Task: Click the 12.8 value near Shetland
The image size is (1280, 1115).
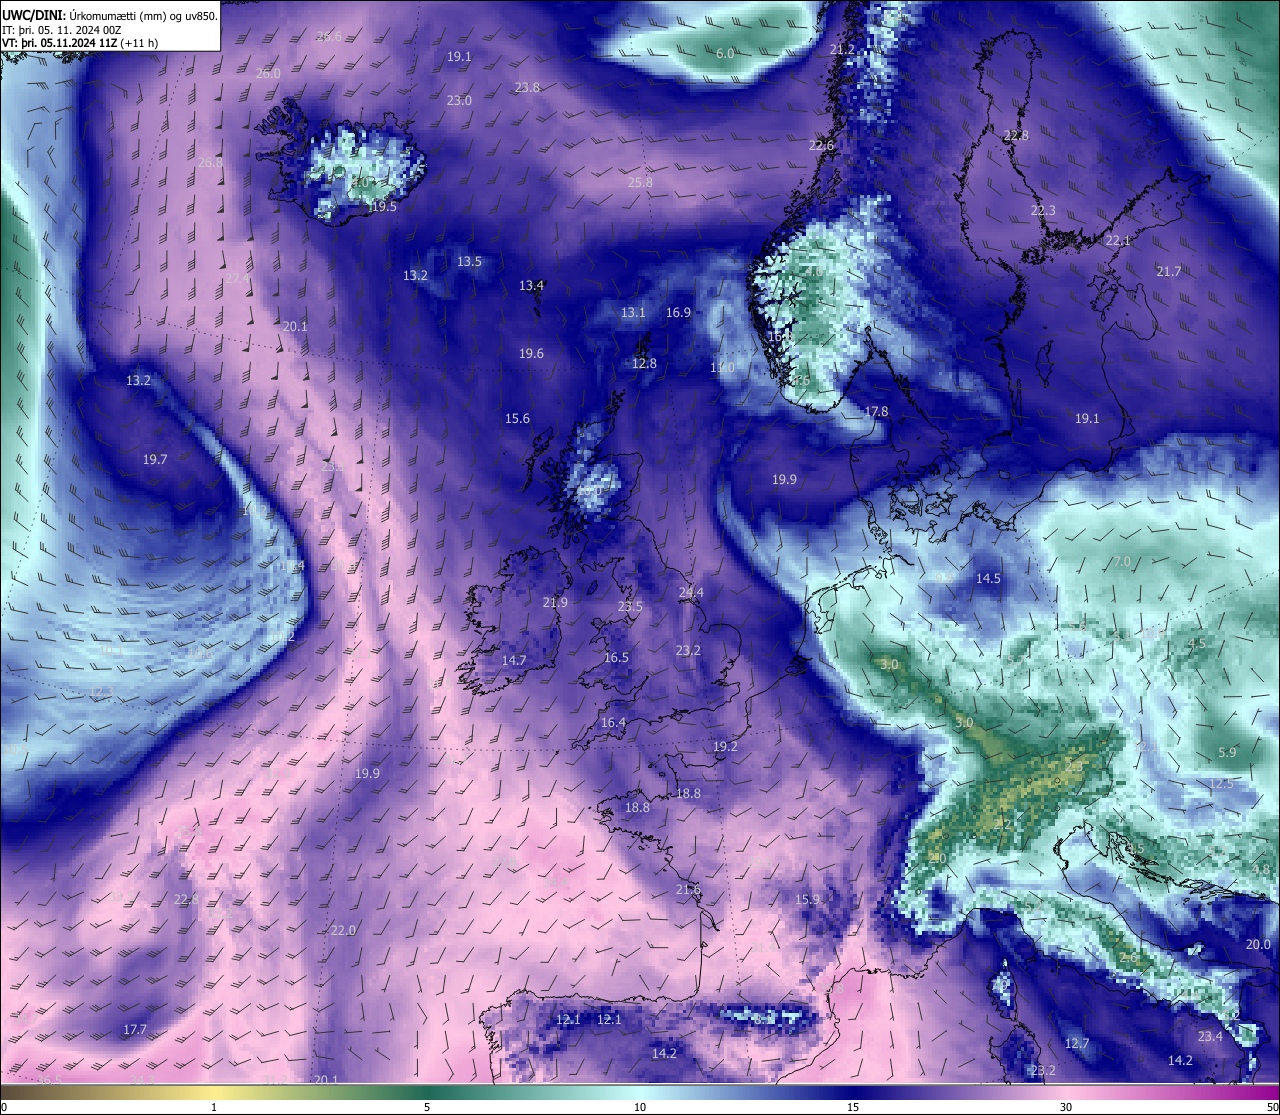Action: coord(644,363)
